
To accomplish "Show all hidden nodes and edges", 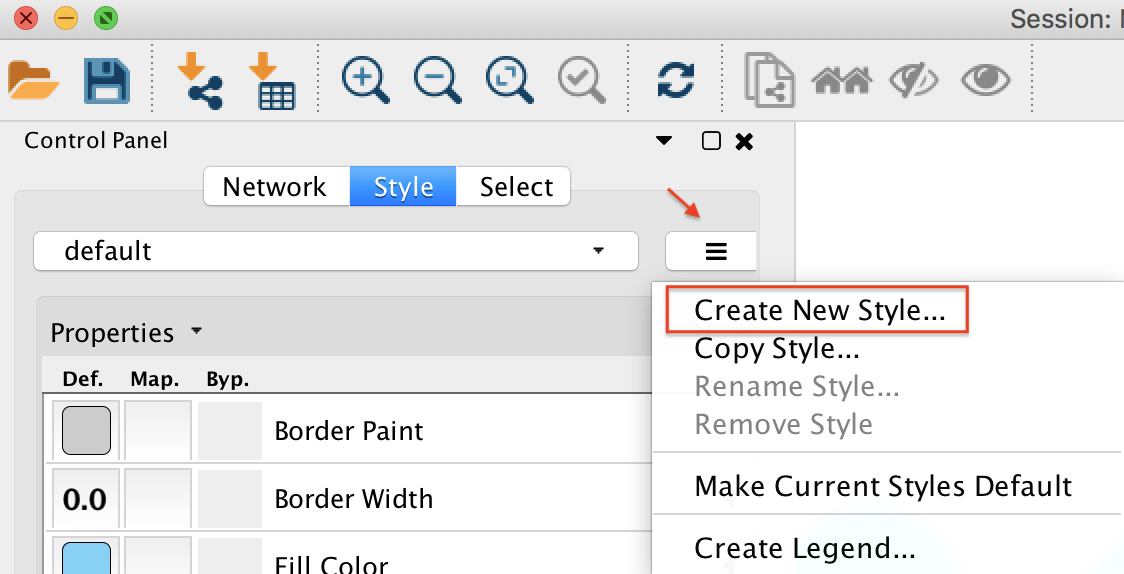I will coord(986,80).
